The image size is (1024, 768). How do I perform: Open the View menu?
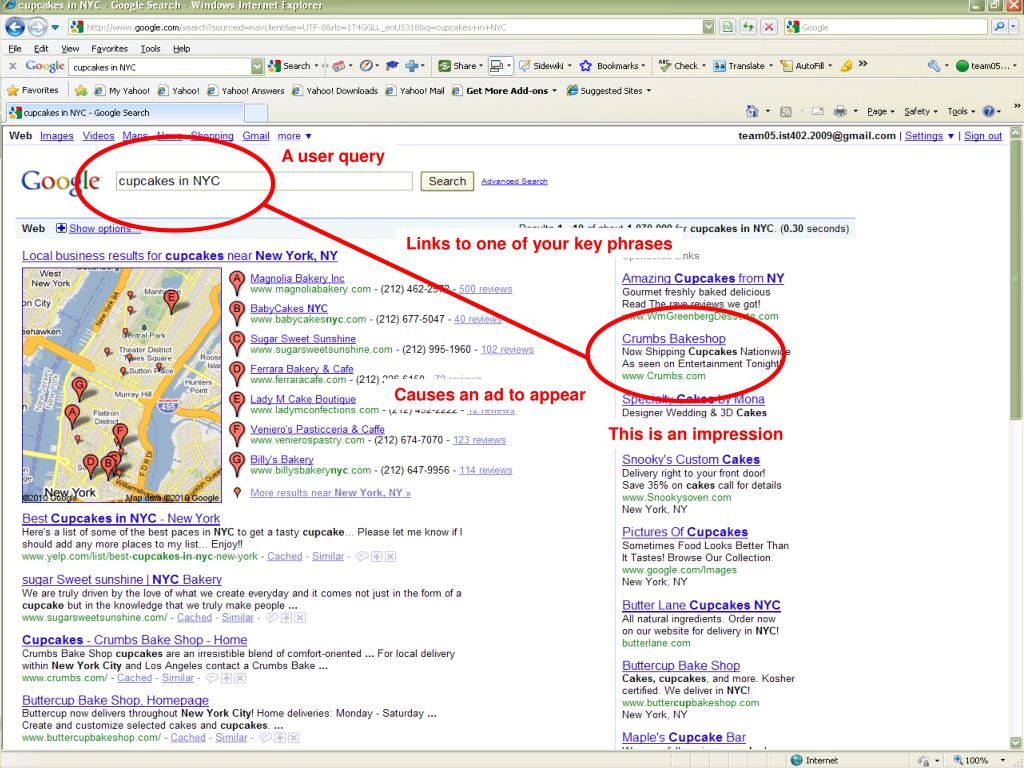pyautogui.click(x=70, y=48)
